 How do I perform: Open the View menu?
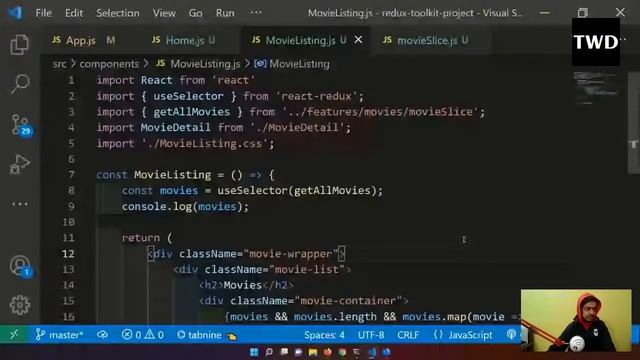pyautogui.click(x=164, y=13)
